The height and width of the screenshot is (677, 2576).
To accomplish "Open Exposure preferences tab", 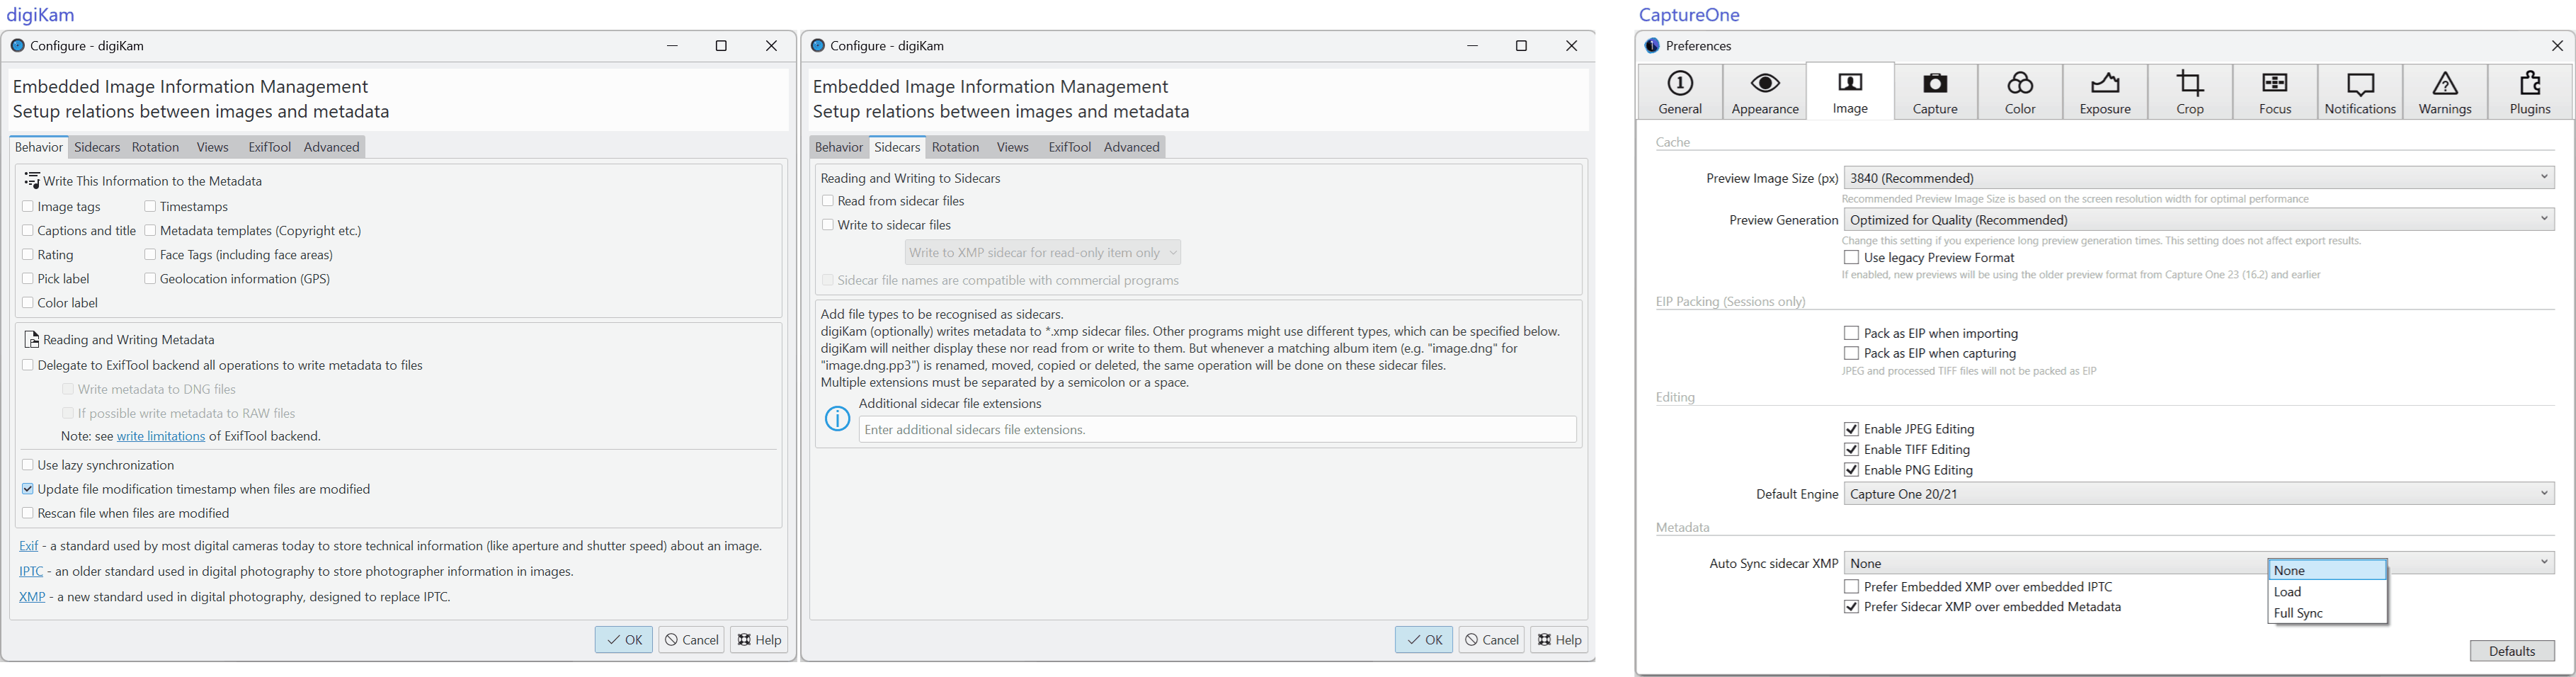I will [2105, 93].
